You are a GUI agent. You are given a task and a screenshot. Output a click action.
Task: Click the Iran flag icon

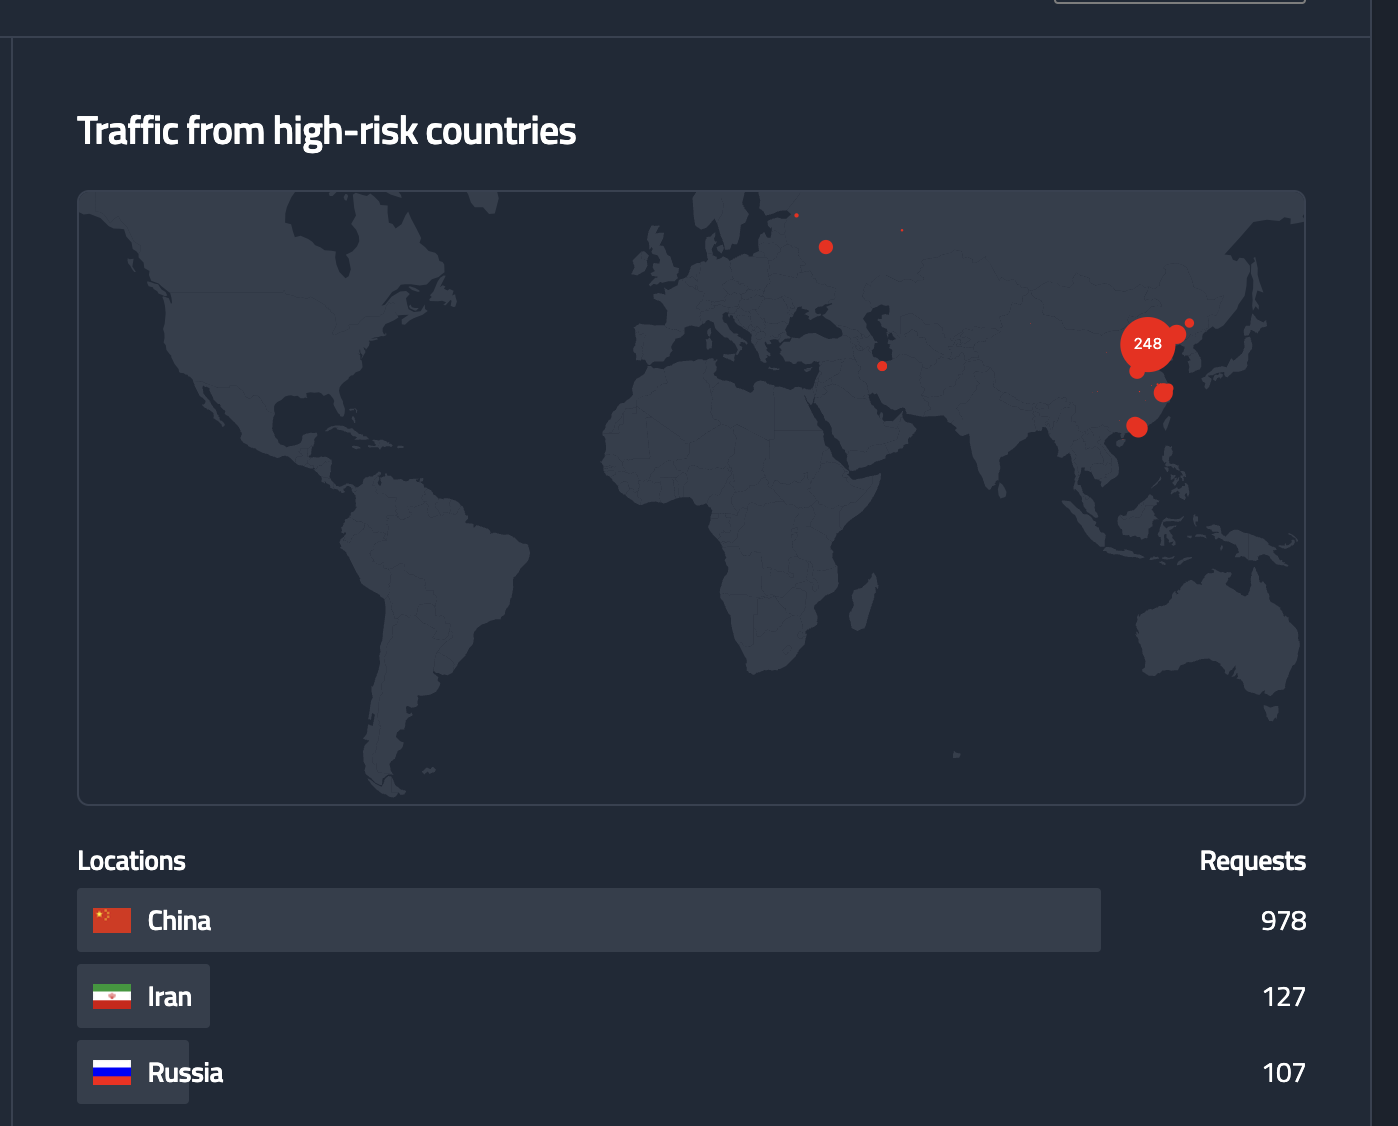pos(112,996)
